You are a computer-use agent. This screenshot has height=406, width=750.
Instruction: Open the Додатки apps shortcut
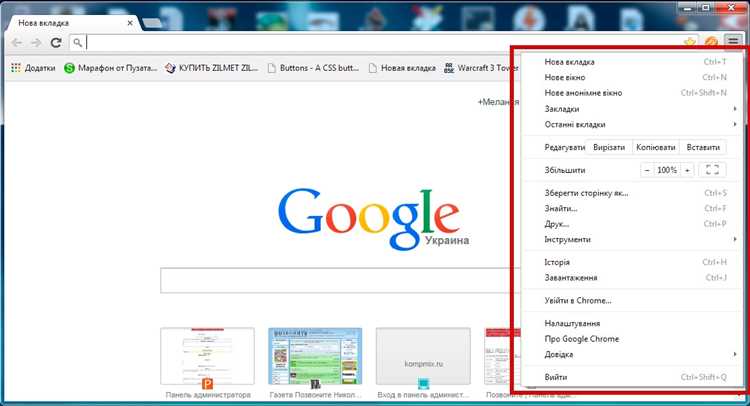(33, 68)
